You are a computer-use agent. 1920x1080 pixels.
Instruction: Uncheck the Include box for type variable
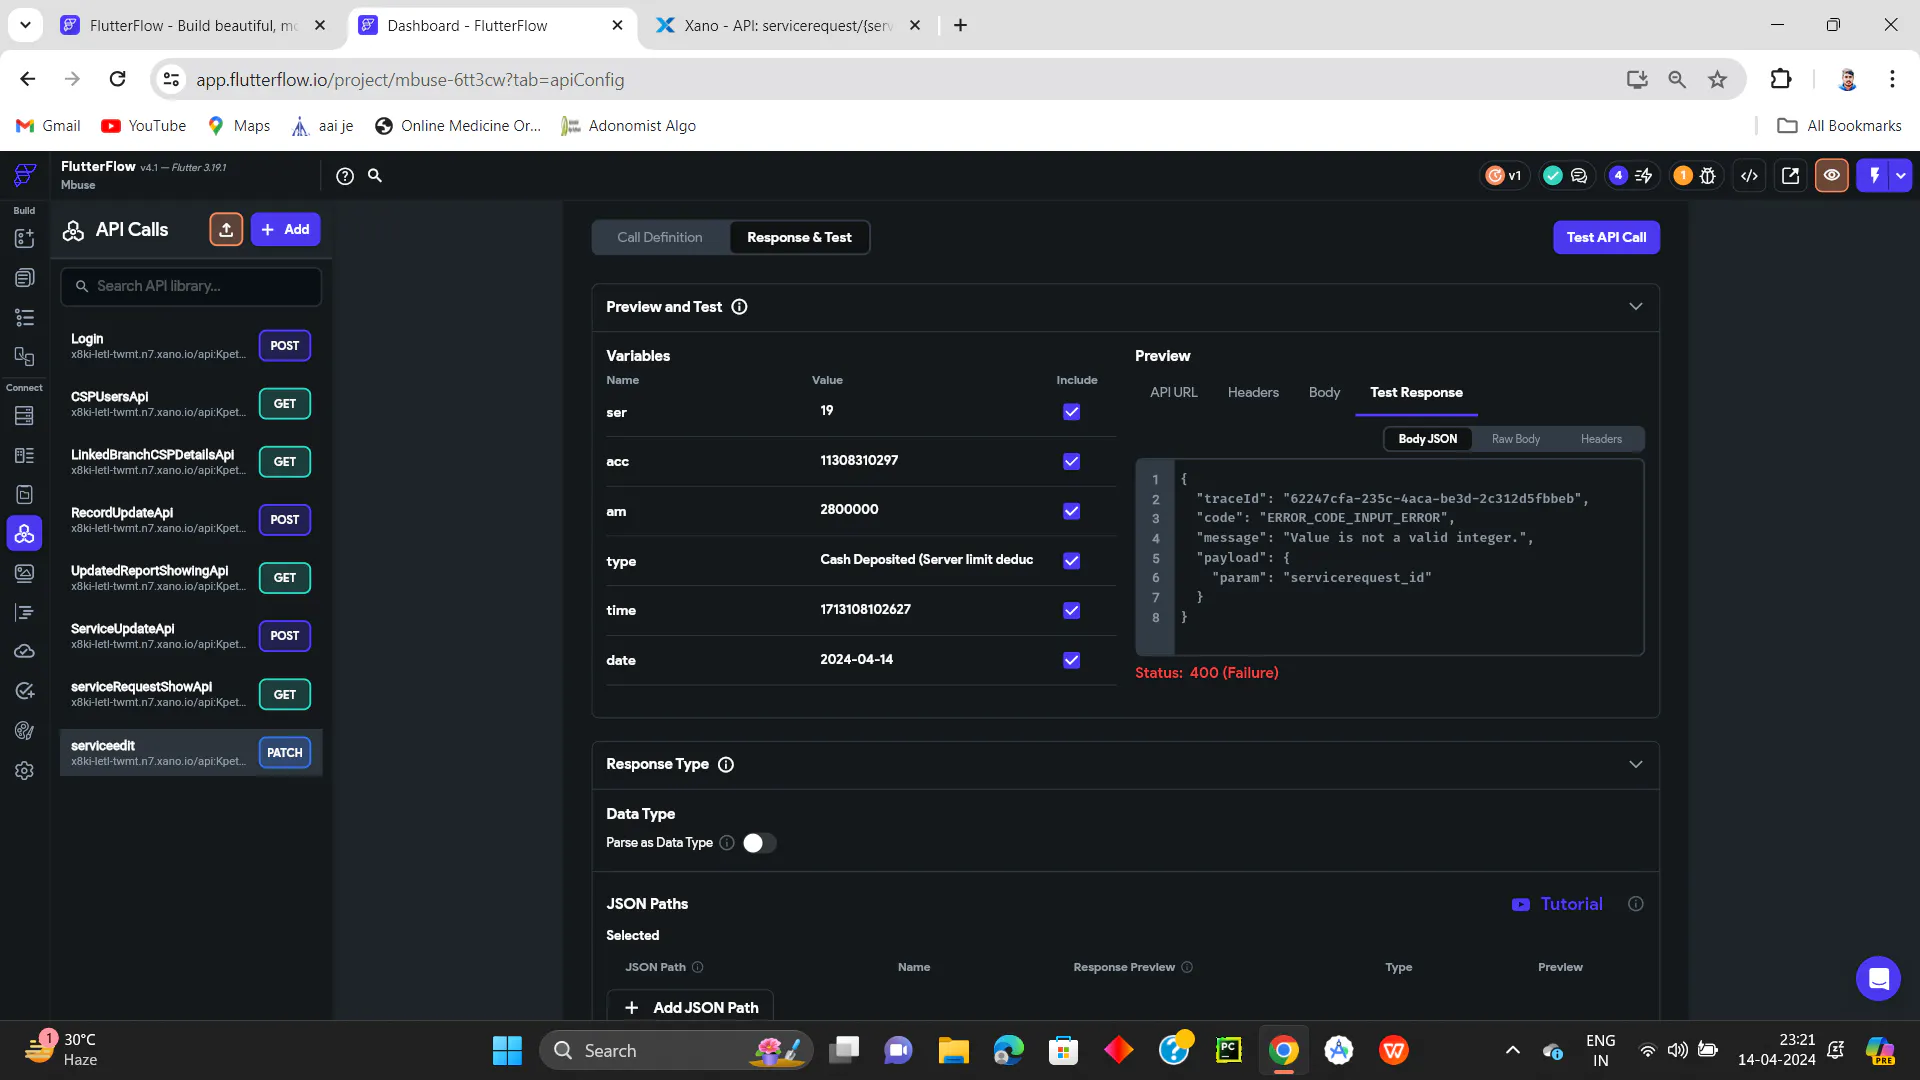[1071, 561]
